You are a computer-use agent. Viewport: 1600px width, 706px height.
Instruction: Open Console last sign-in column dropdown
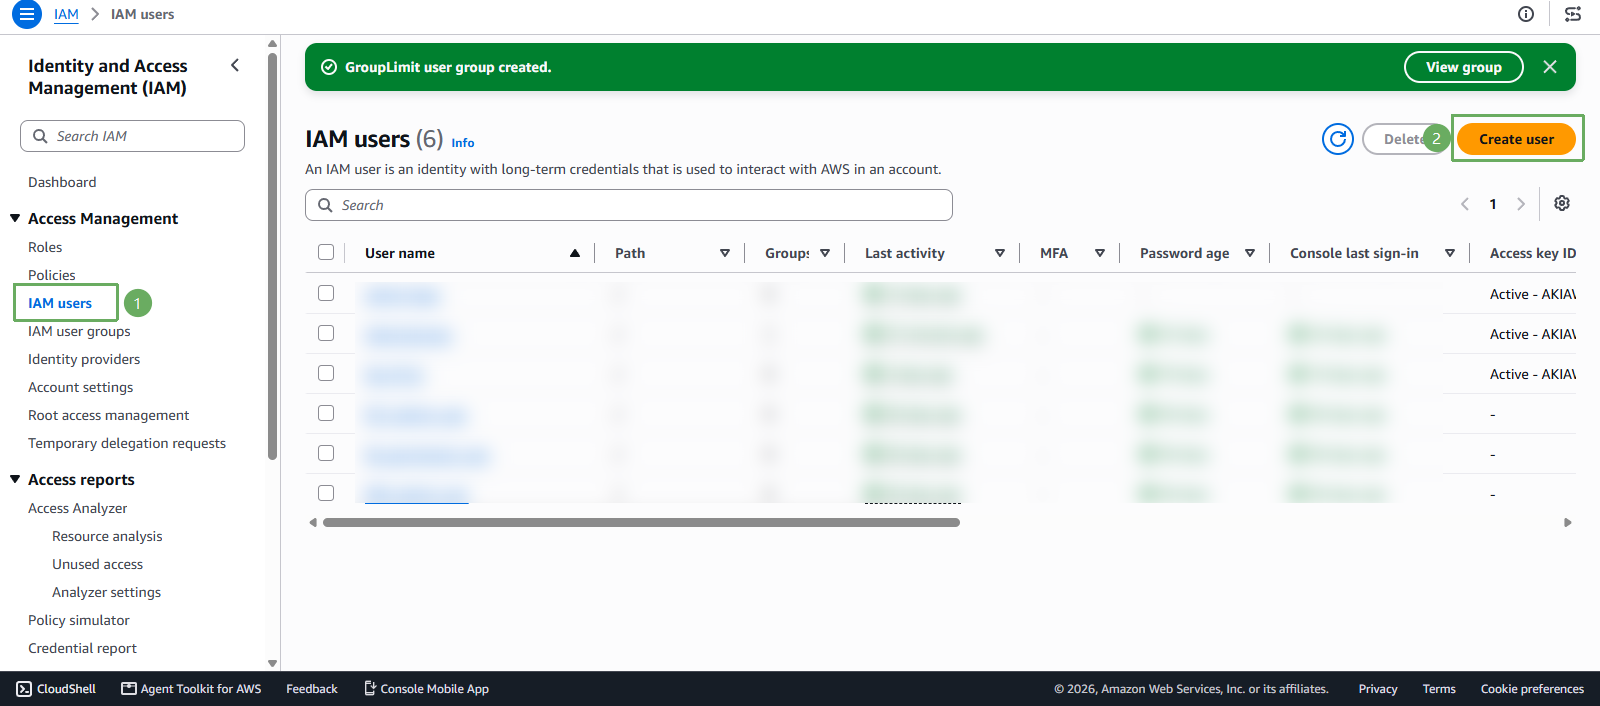coord(1450,253)
